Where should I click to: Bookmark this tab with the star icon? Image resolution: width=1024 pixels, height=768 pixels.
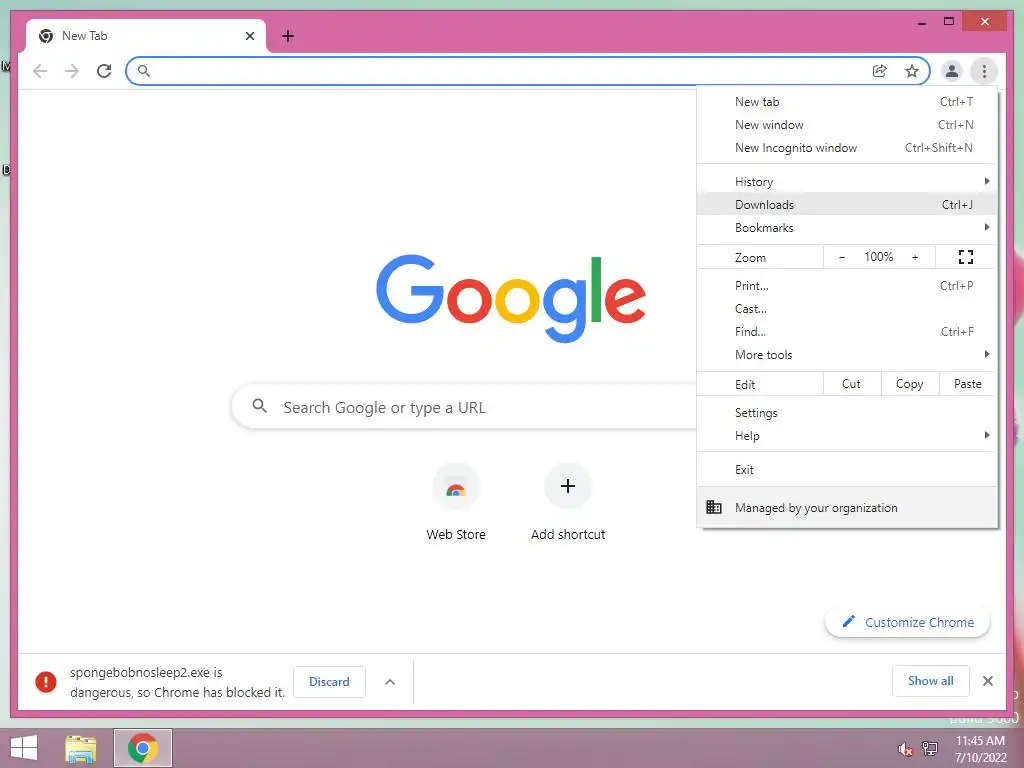pyautogui.click(x=912, y=71)
